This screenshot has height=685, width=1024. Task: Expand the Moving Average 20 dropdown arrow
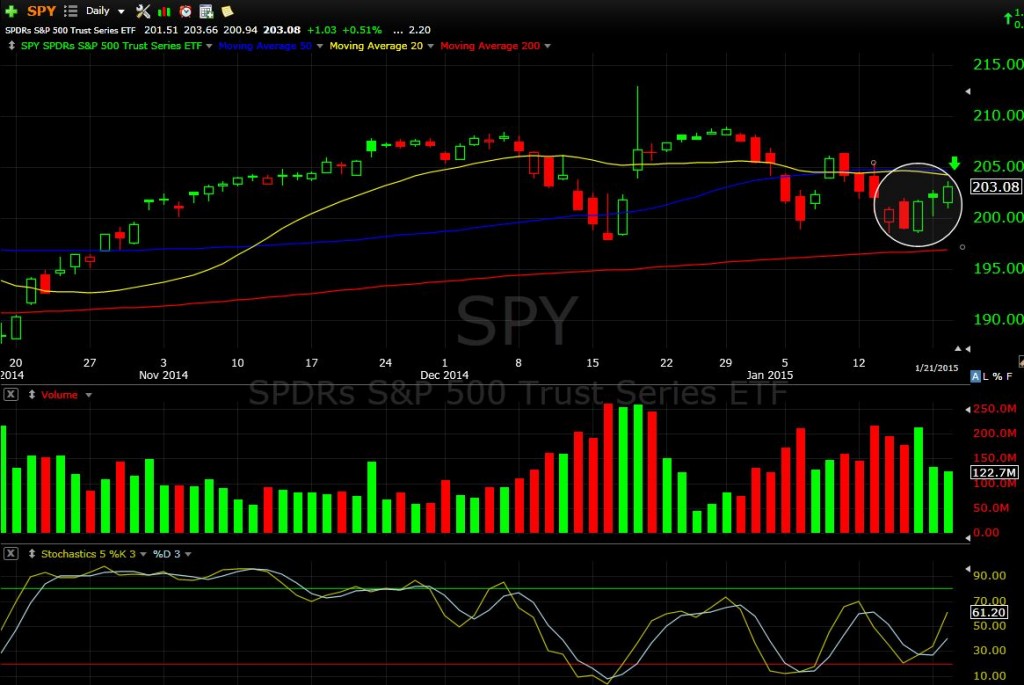coord(430,46)
